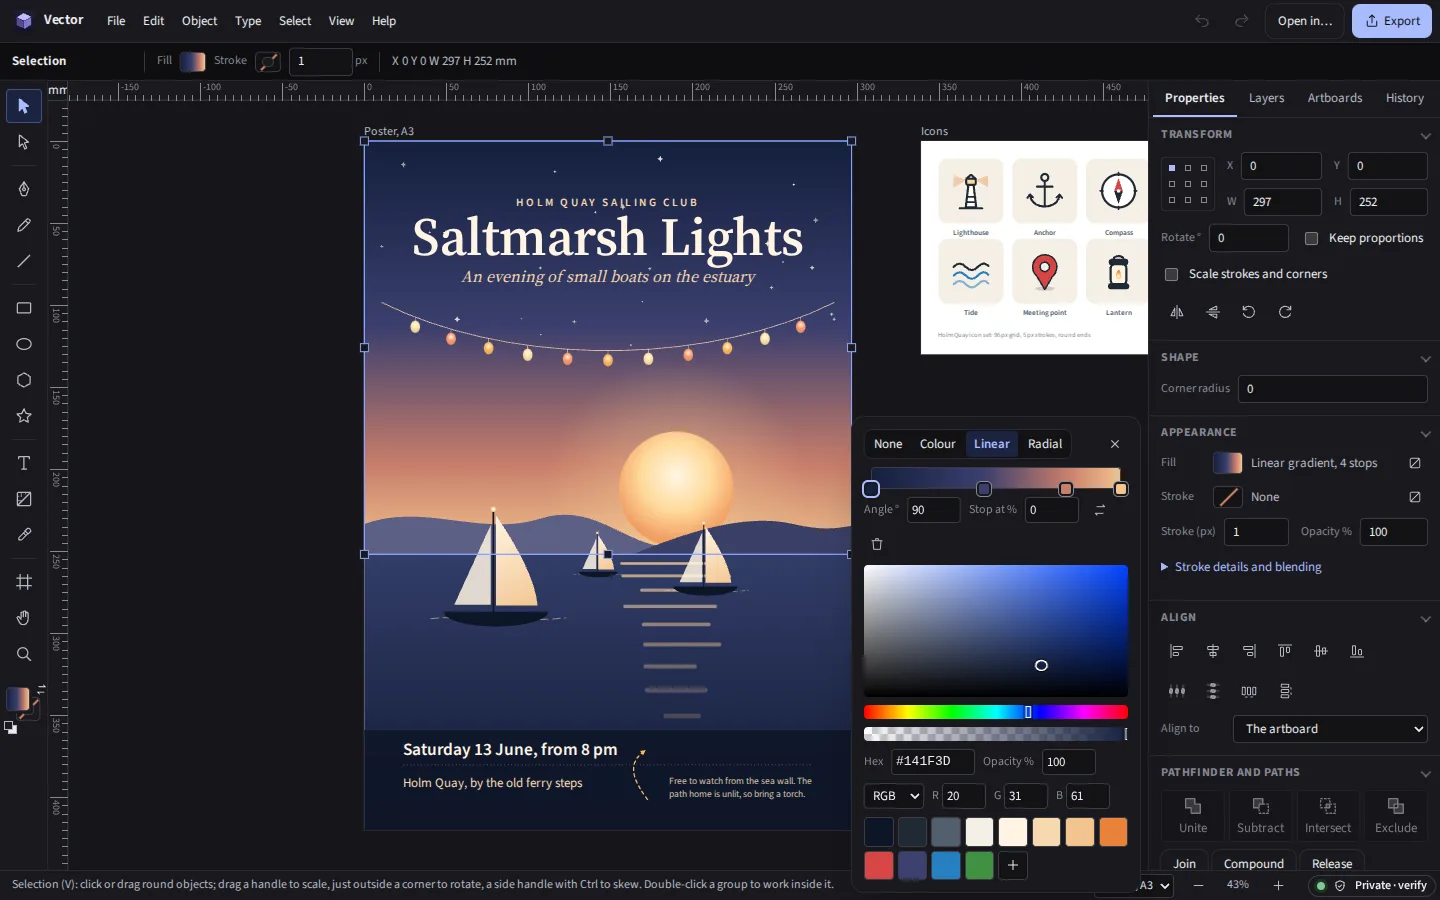Image resolution: width=1440 pixels, height=900 pixels.
Task: Click the Undo arrow in top bar
Action: (x=1202, y=21)
